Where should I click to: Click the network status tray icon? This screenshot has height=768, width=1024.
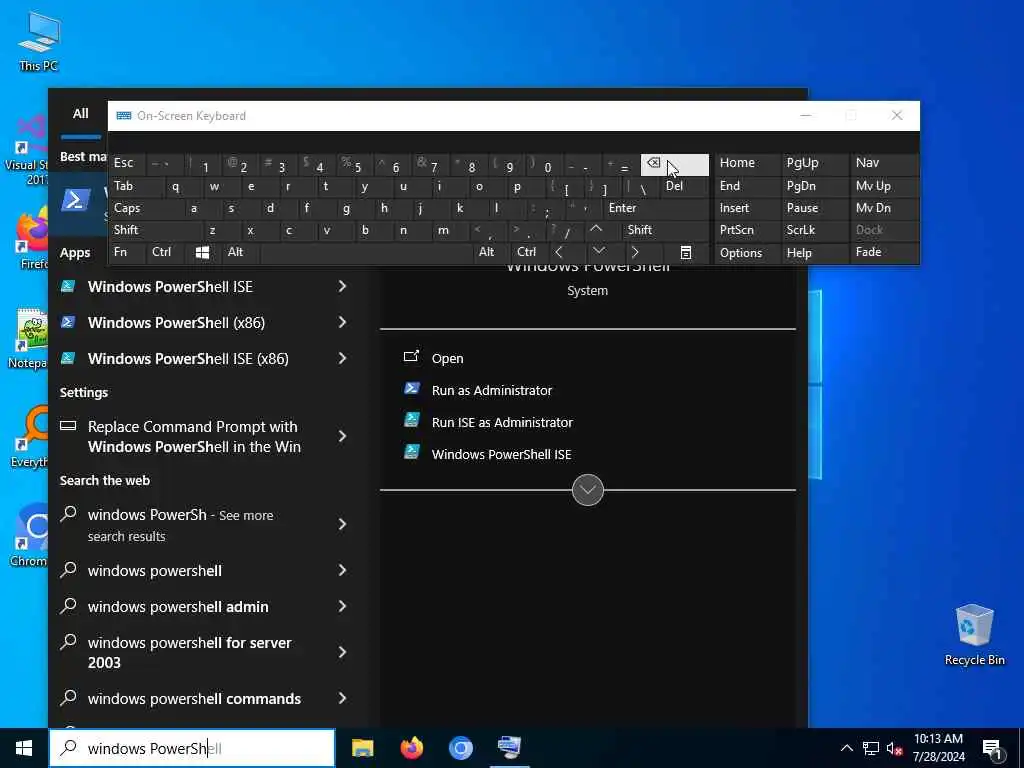point(871,748)
